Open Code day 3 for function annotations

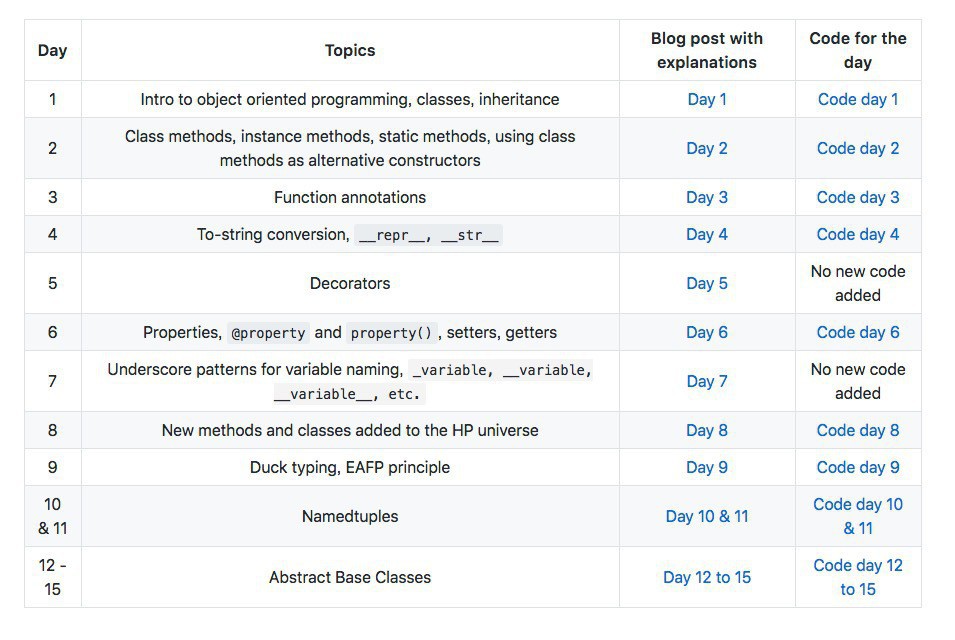[857, 197]
